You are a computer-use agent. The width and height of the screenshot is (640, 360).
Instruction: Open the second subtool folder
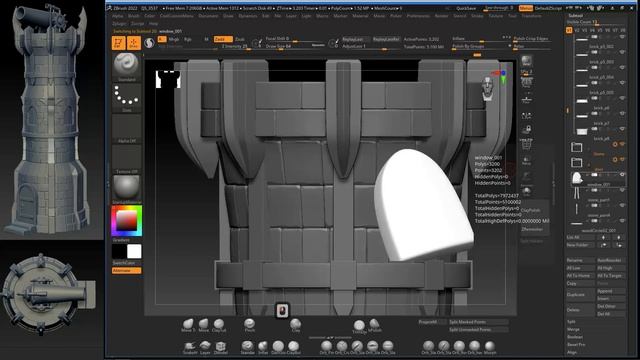576,162
